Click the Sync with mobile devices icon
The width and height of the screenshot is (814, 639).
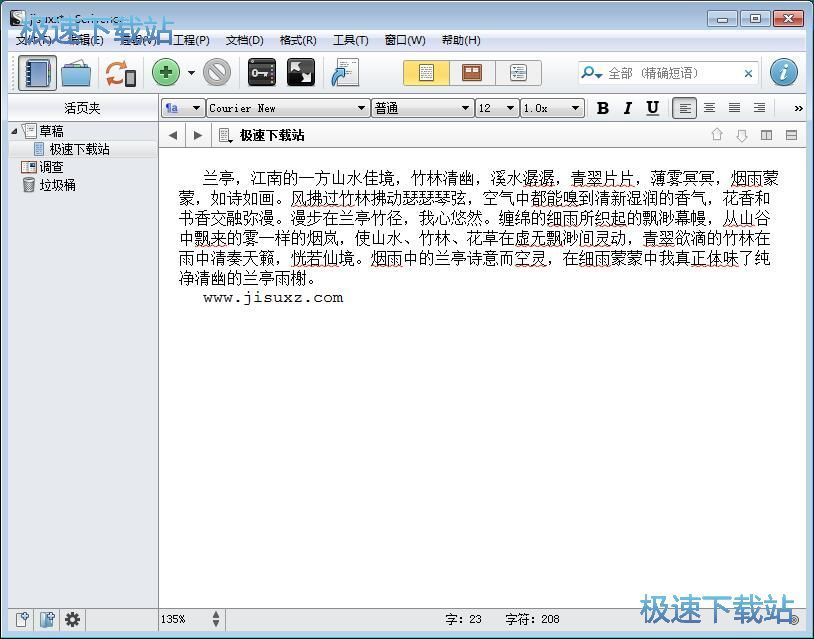point(120,73)
